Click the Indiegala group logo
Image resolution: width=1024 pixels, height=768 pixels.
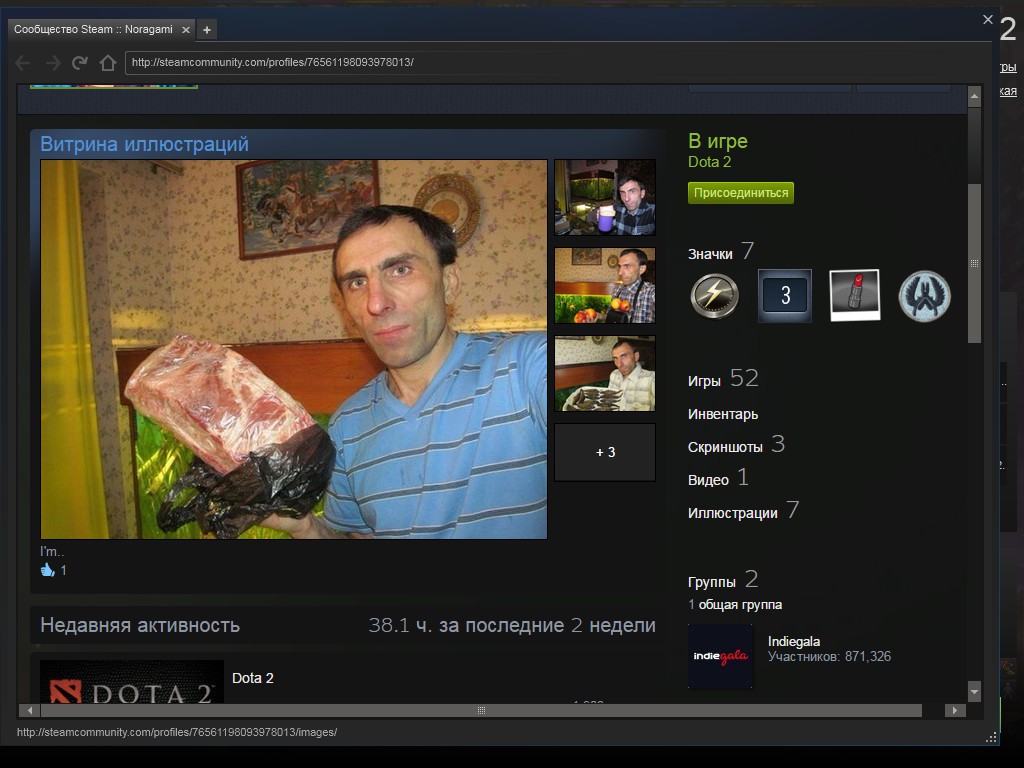click(x=720, y=656)
